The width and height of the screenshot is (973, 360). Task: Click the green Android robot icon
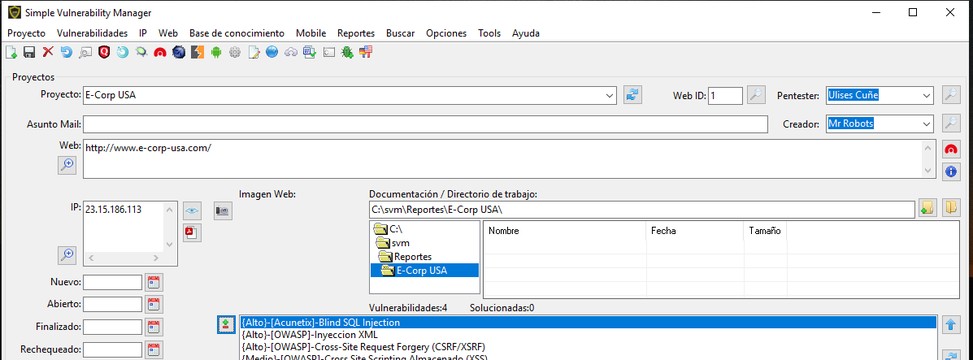pyautogui.click(x=216, y=53)
